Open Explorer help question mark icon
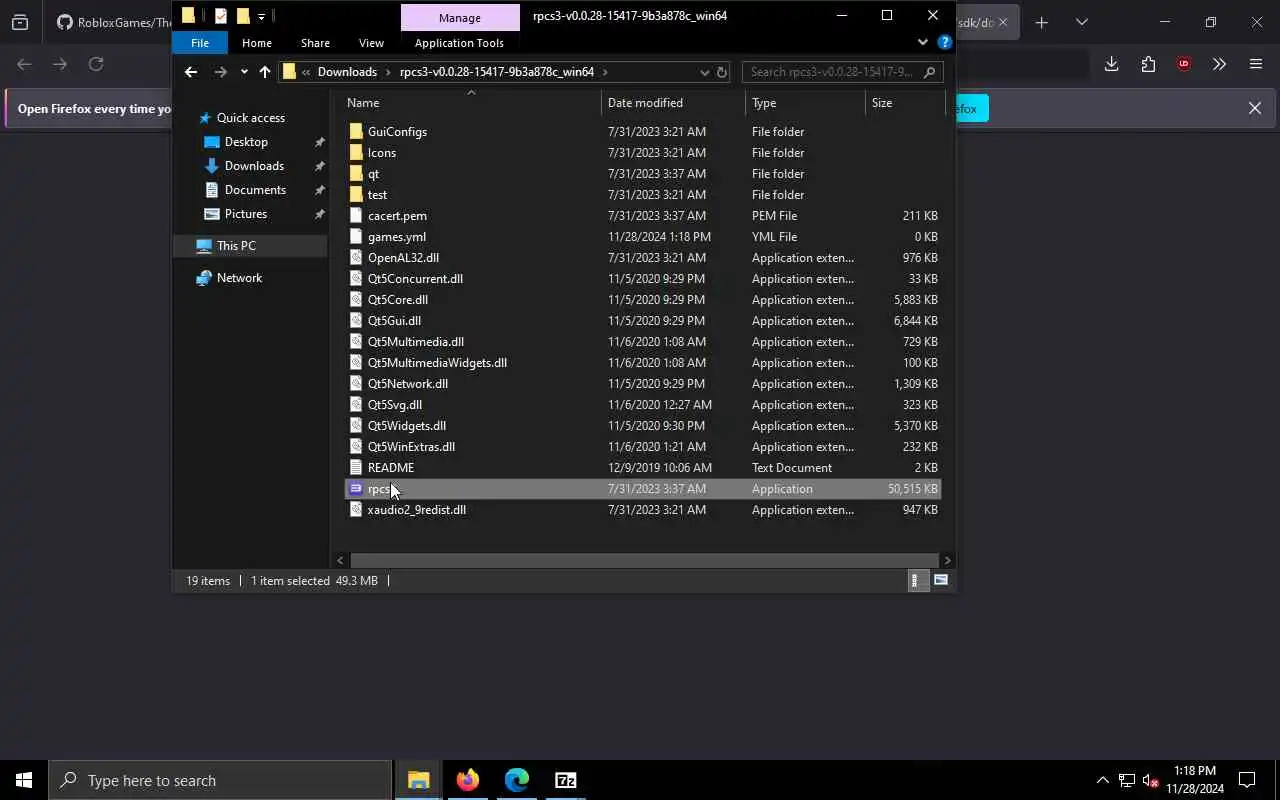Screen dimensions: 1280x800 [944, 43]
